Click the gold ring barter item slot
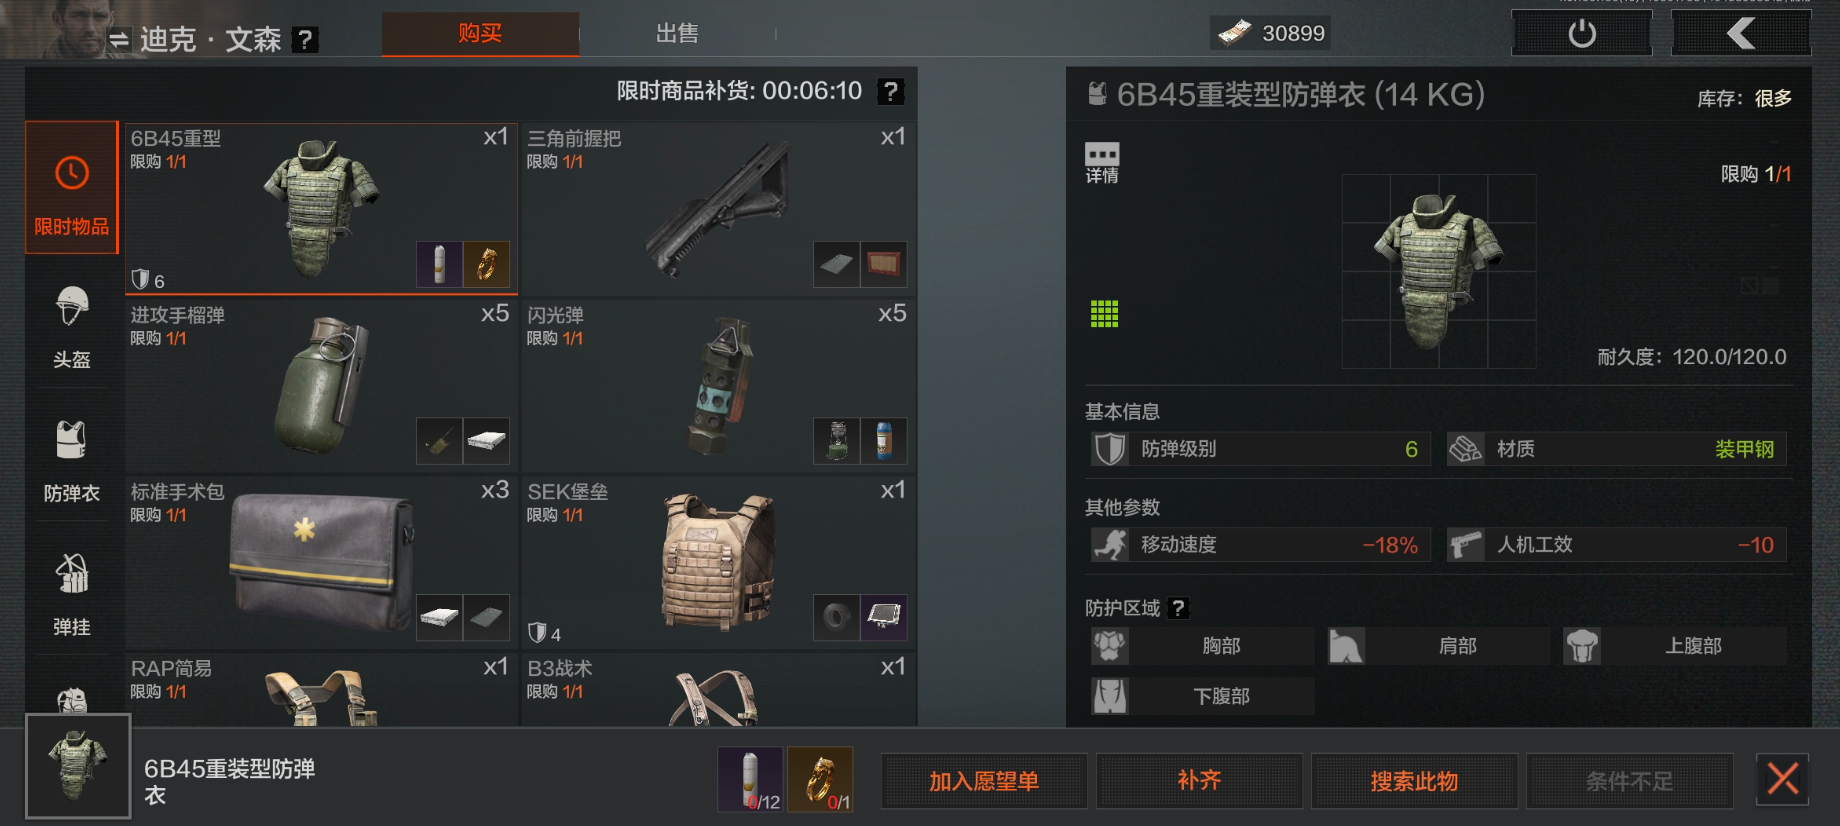1840x826 pixels. (821, 779)
